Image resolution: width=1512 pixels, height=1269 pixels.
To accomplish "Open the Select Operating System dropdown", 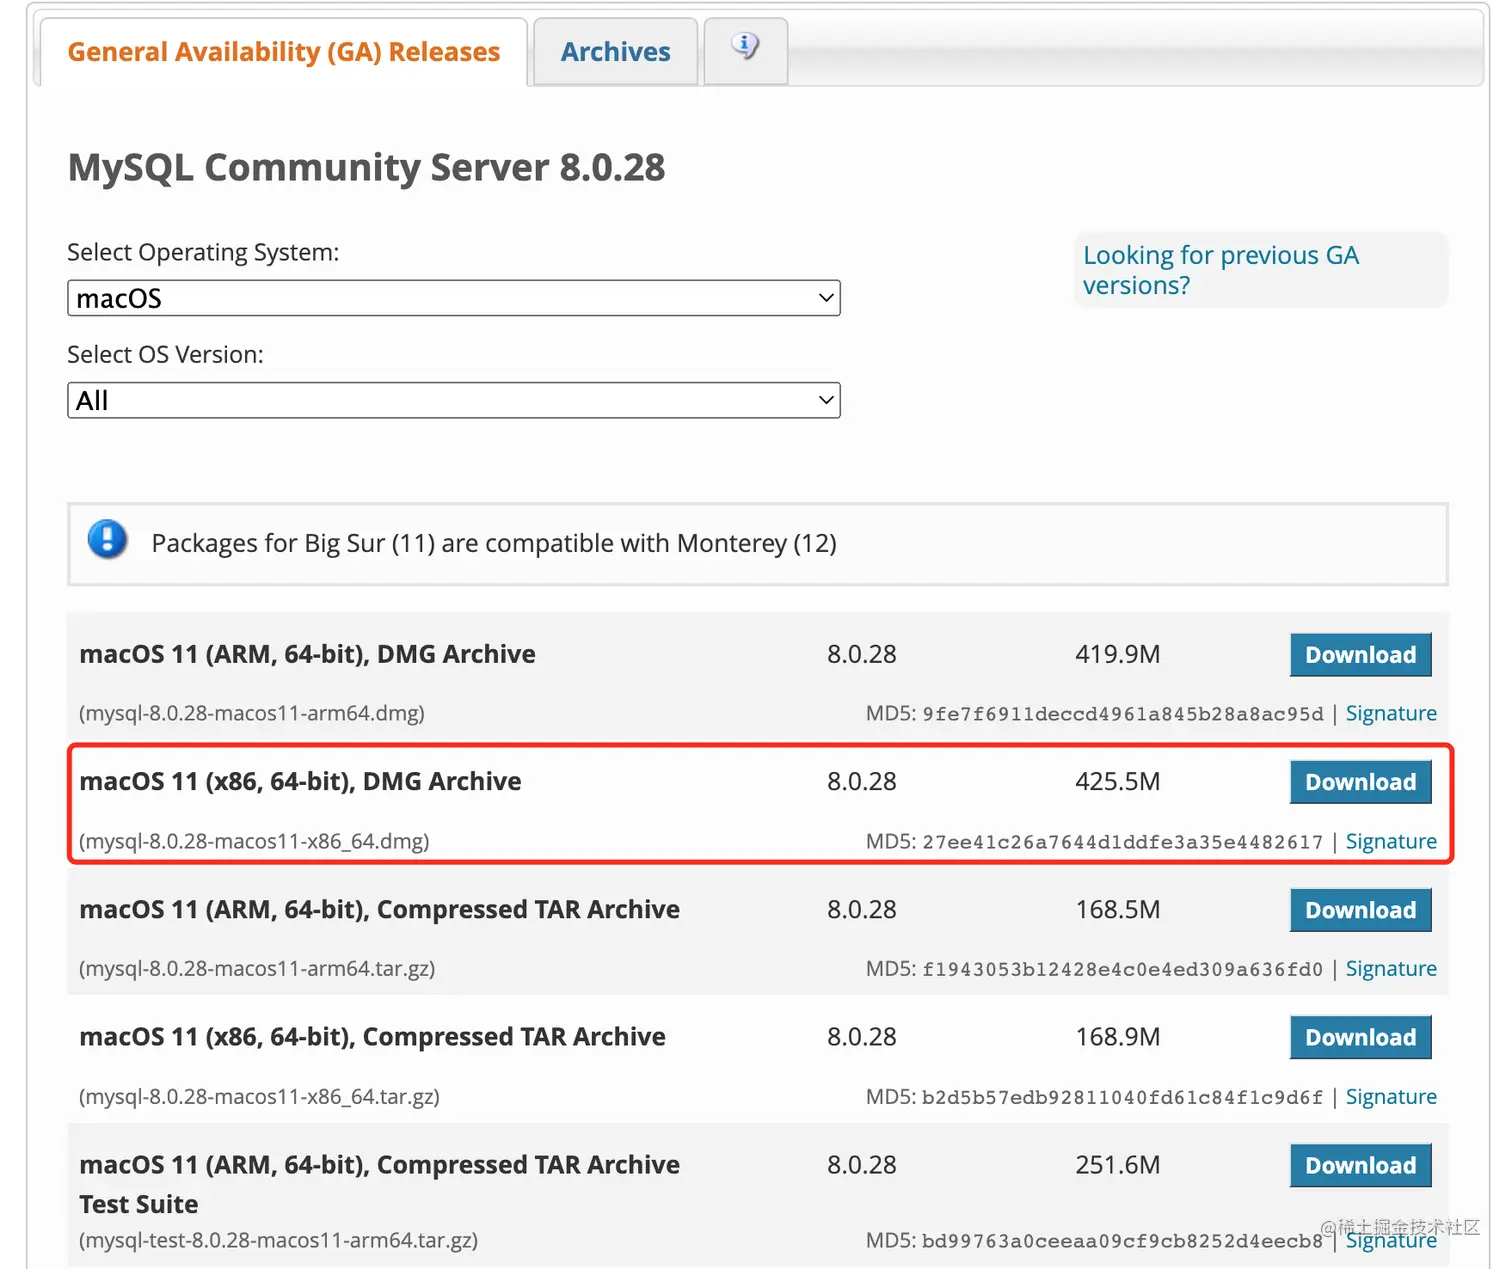I will coord(454,298).
